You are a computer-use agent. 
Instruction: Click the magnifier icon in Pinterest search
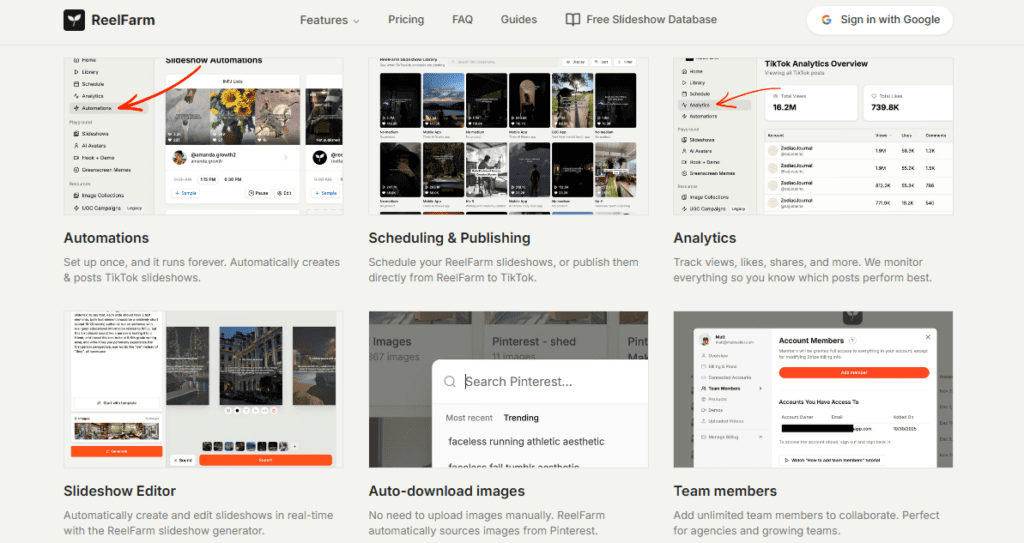click(x=451, y=381)
